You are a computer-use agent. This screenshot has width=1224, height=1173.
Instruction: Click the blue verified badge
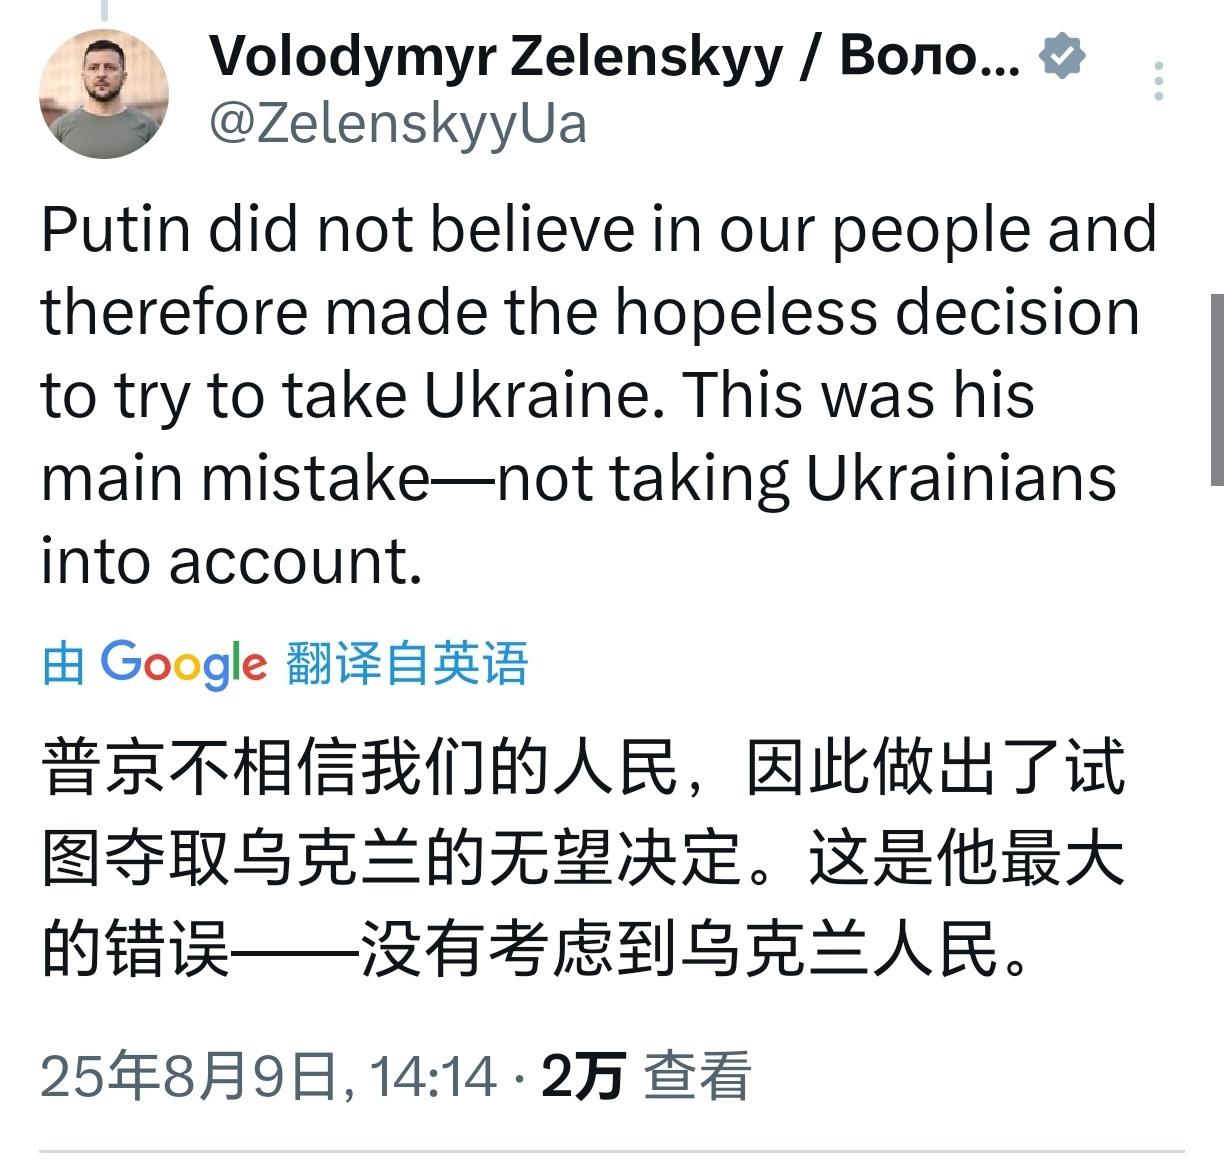tap(1062, 55)
